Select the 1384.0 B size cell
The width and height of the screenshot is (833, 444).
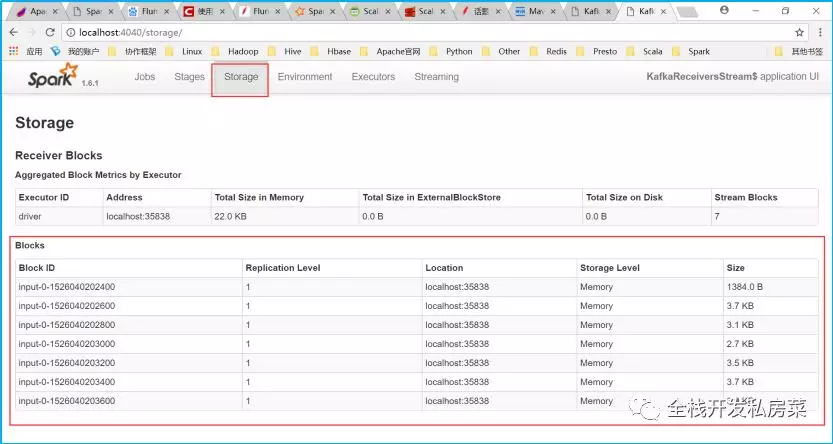tap(770, 287)
